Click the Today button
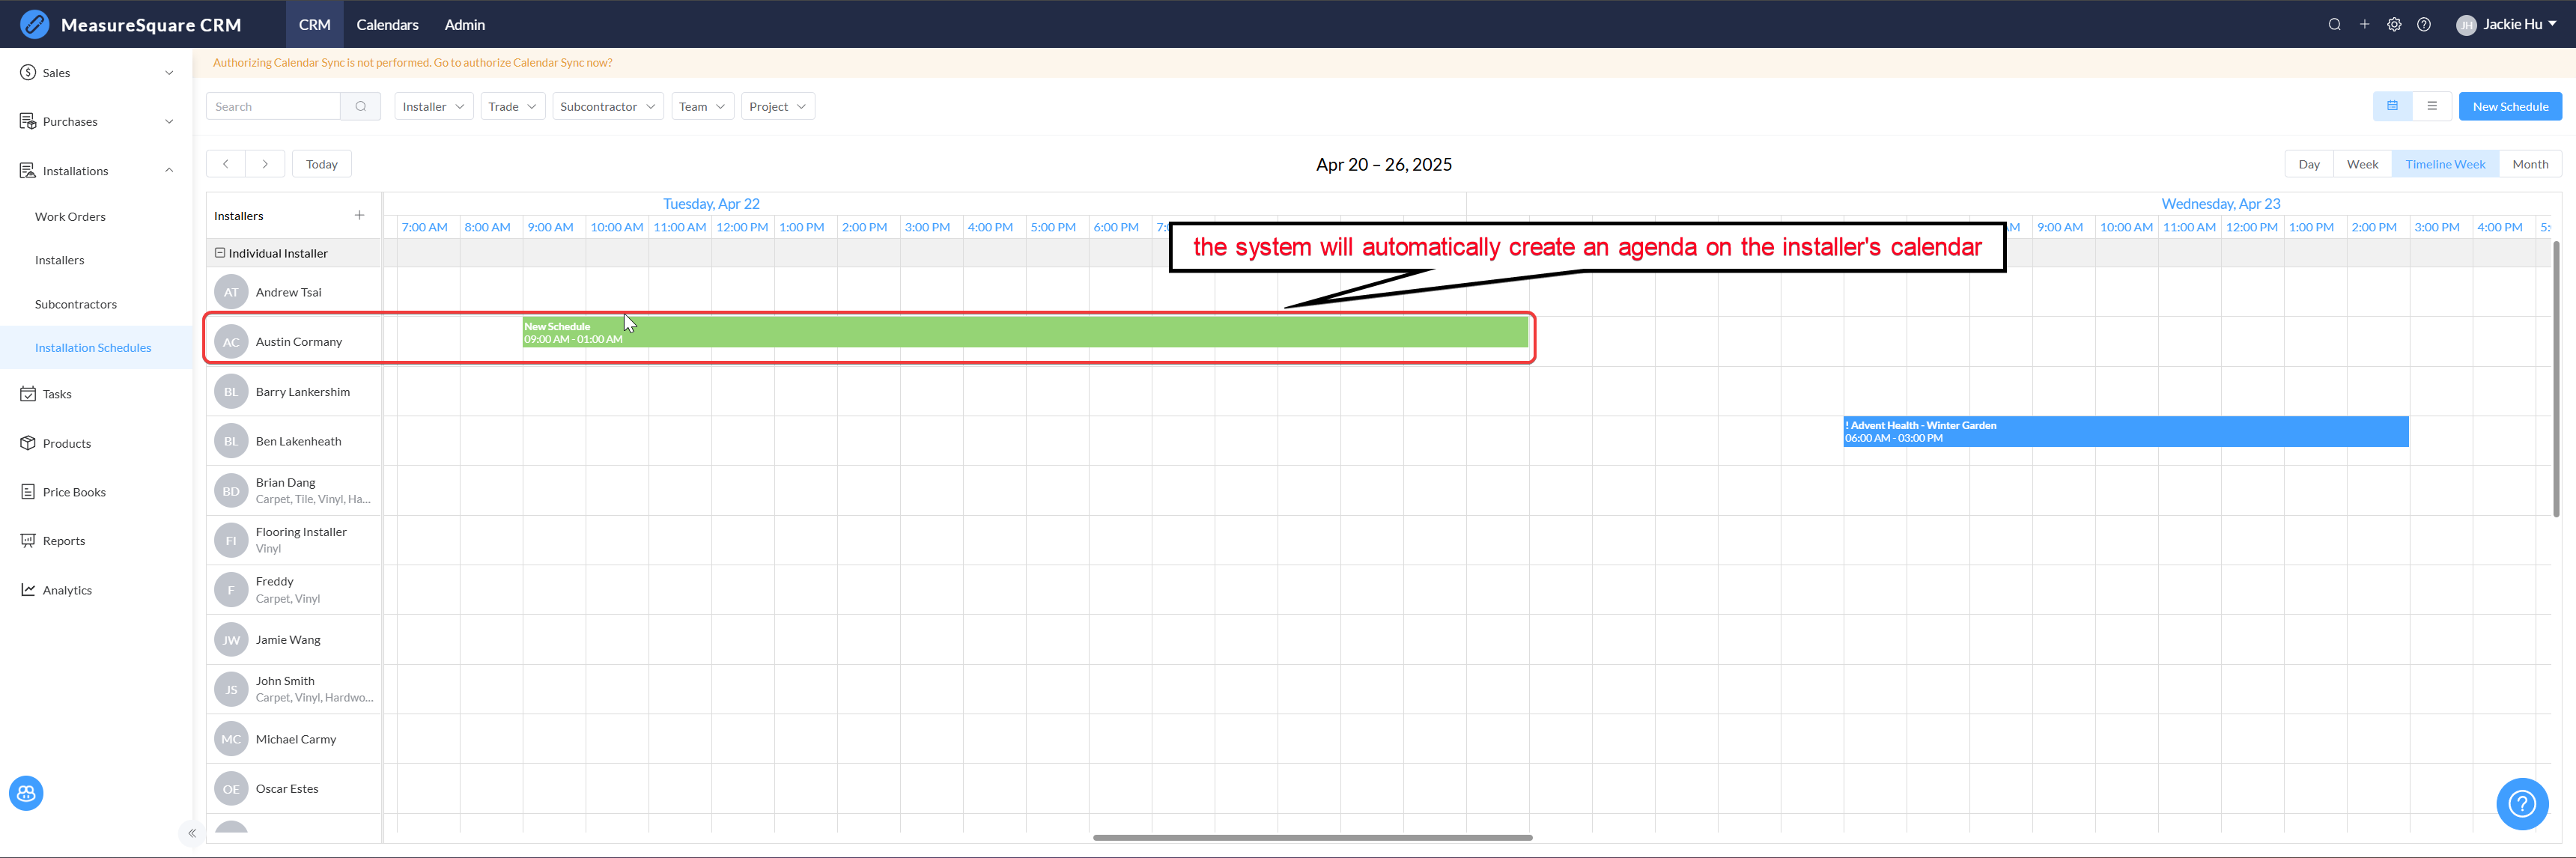The width and height of the screenshot is (2576, 858). [x=321, y=164]
